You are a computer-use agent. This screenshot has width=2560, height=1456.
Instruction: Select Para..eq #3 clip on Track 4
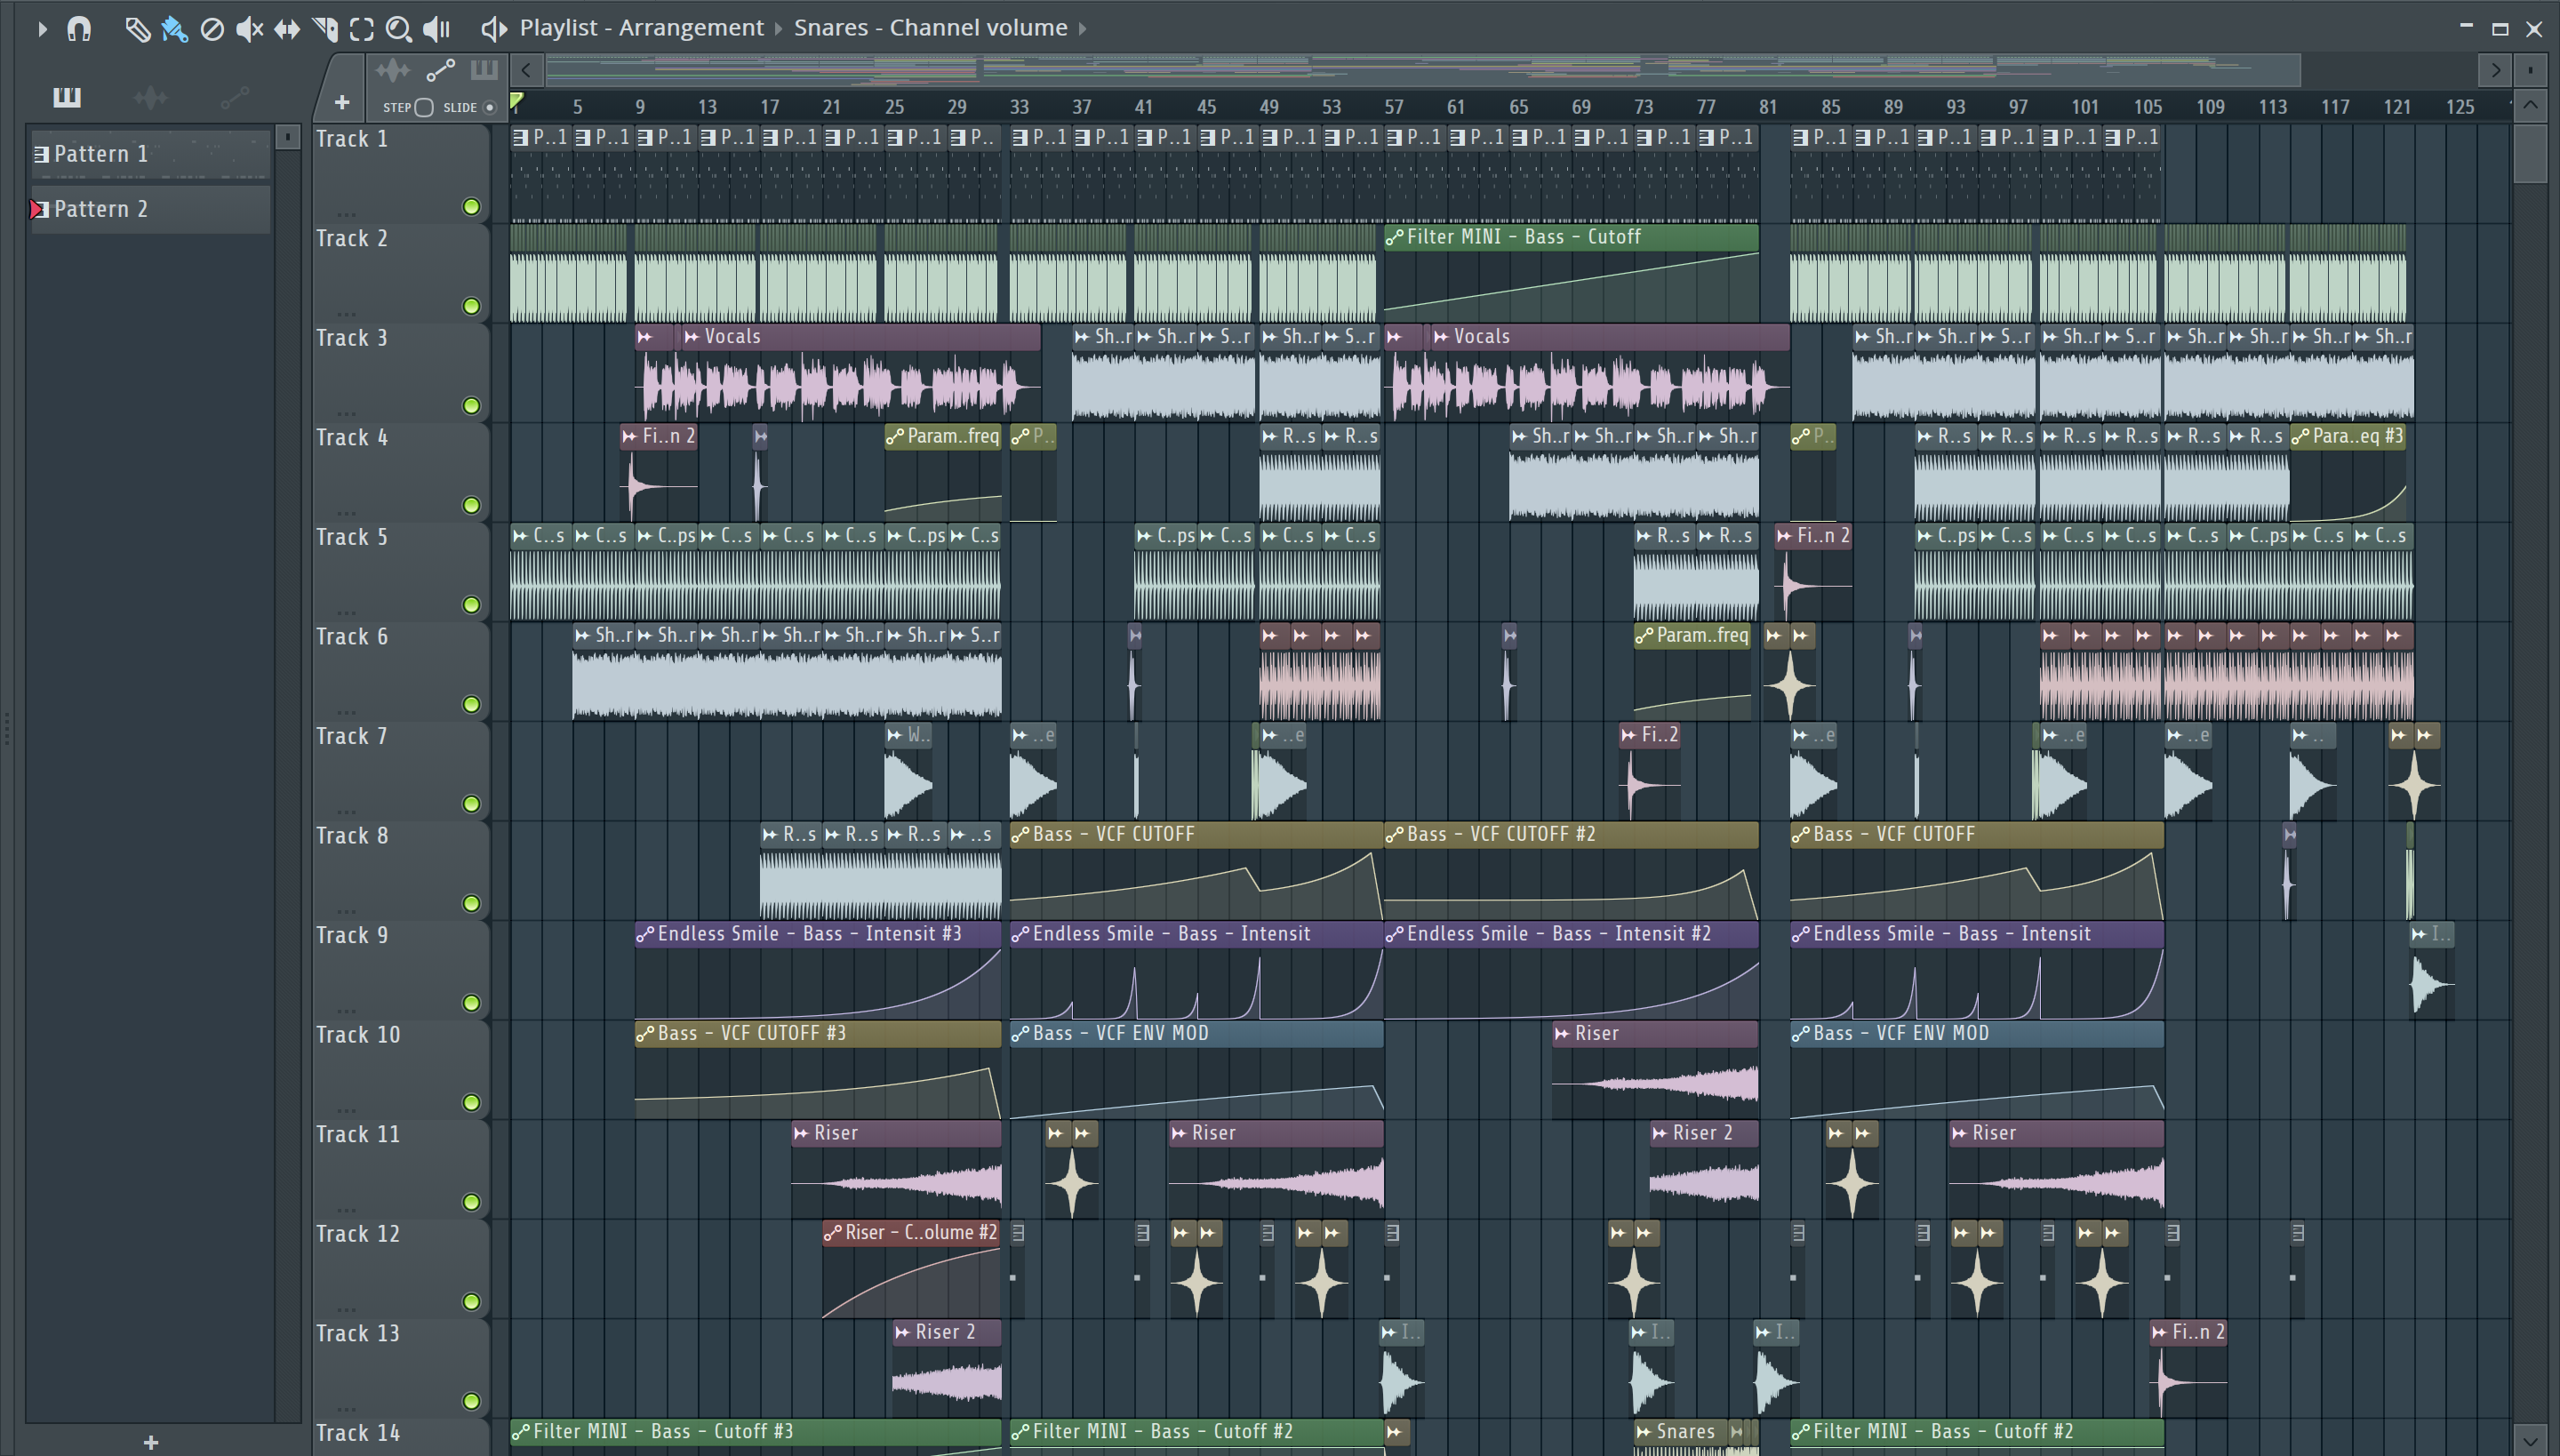(2347, 471)
